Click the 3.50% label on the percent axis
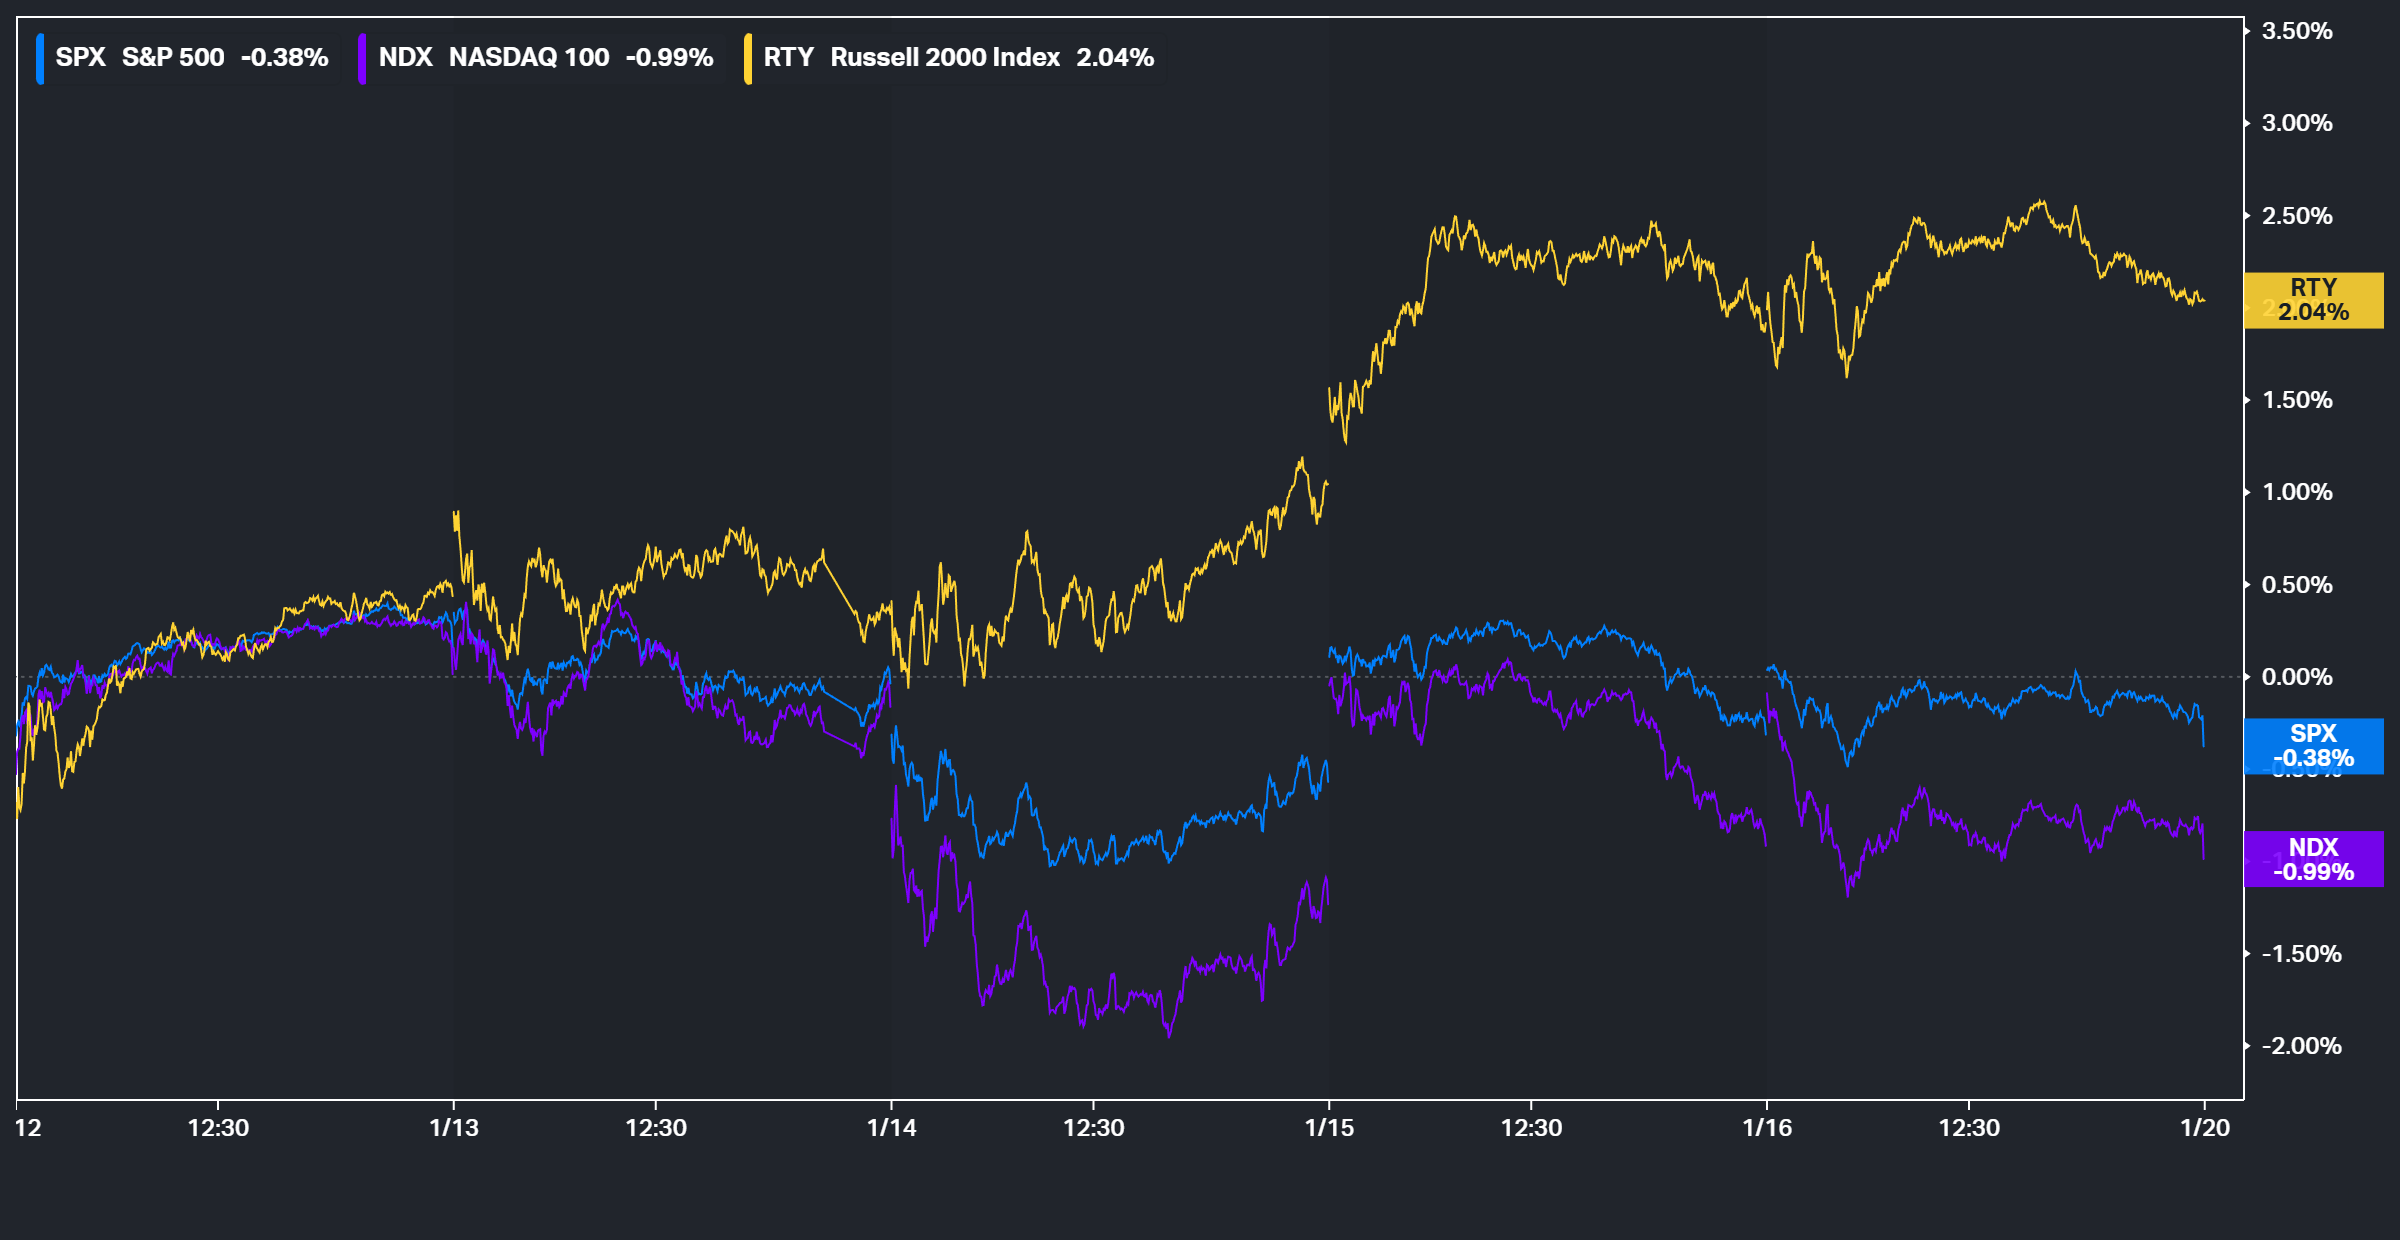2400x1240 pixels. point(2297,31)
